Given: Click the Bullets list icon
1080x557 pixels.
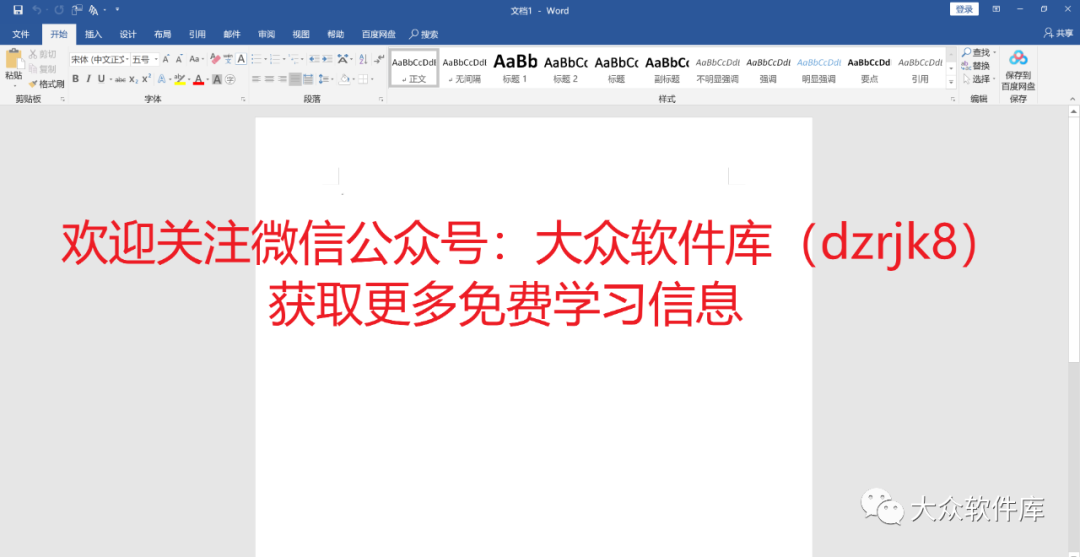Looking at the screenshot, I should 257,59.
